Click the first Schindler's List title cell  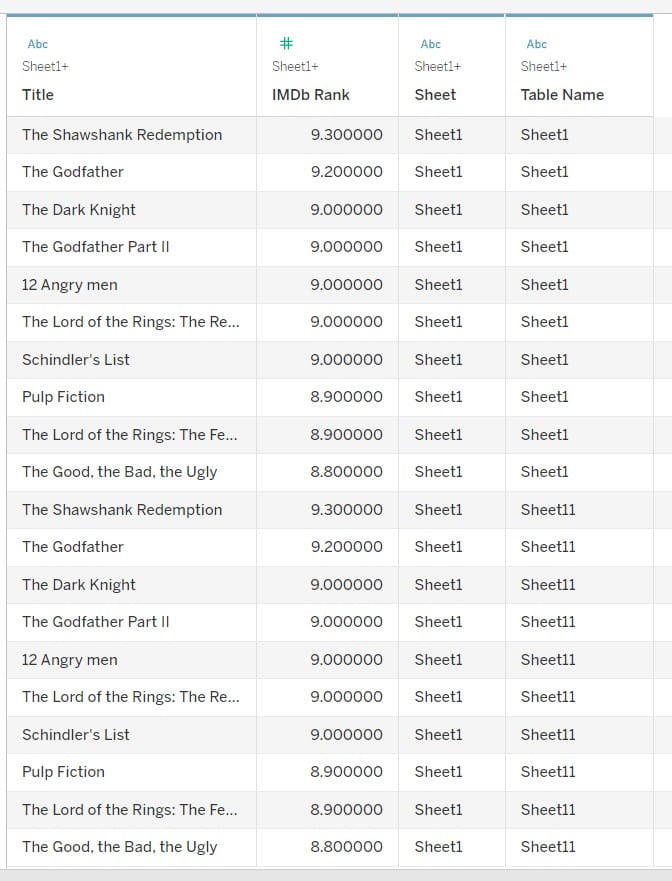point(76,360)
